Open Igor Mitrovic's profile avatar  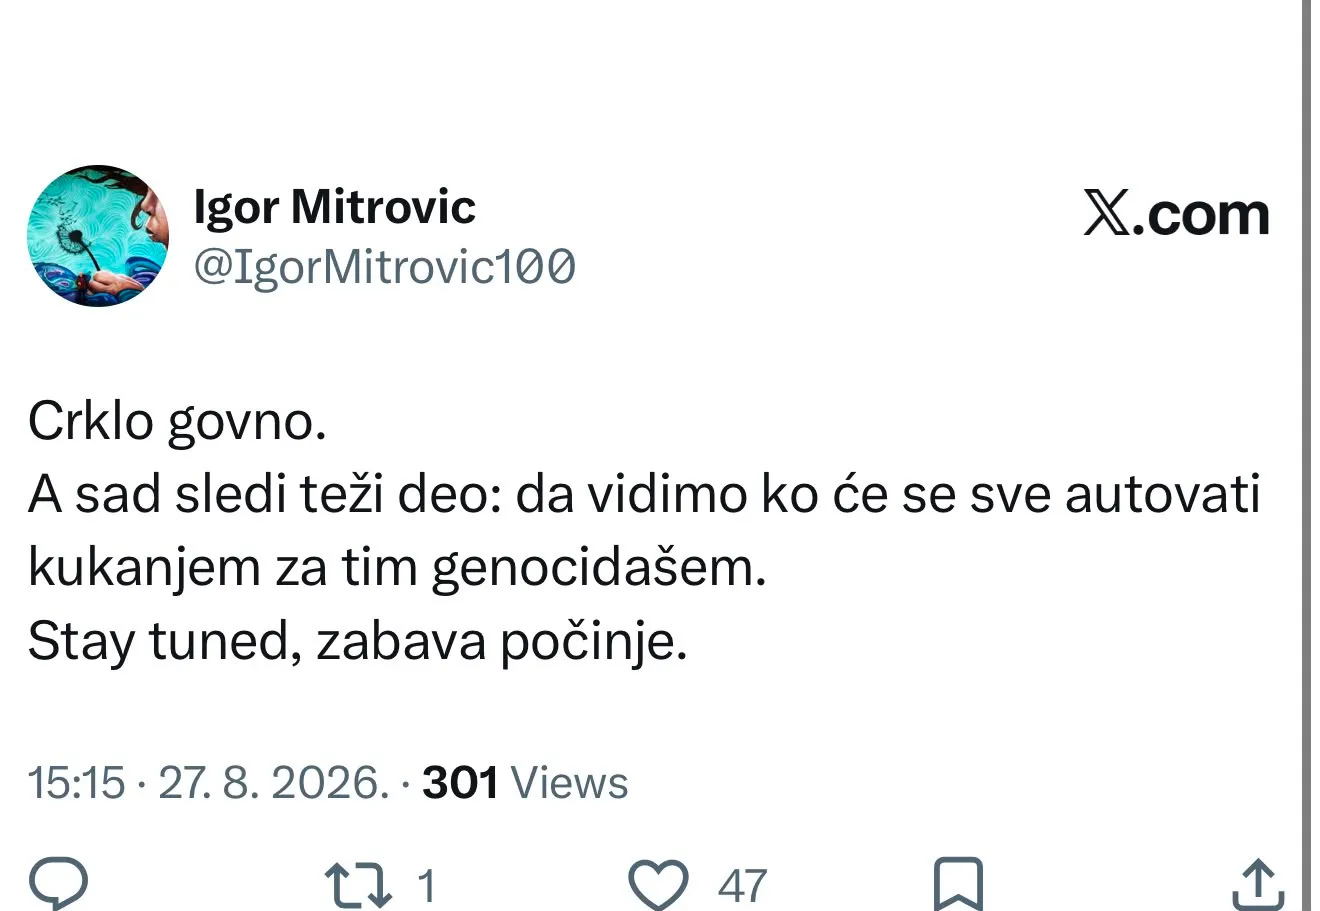coord(98,236)
